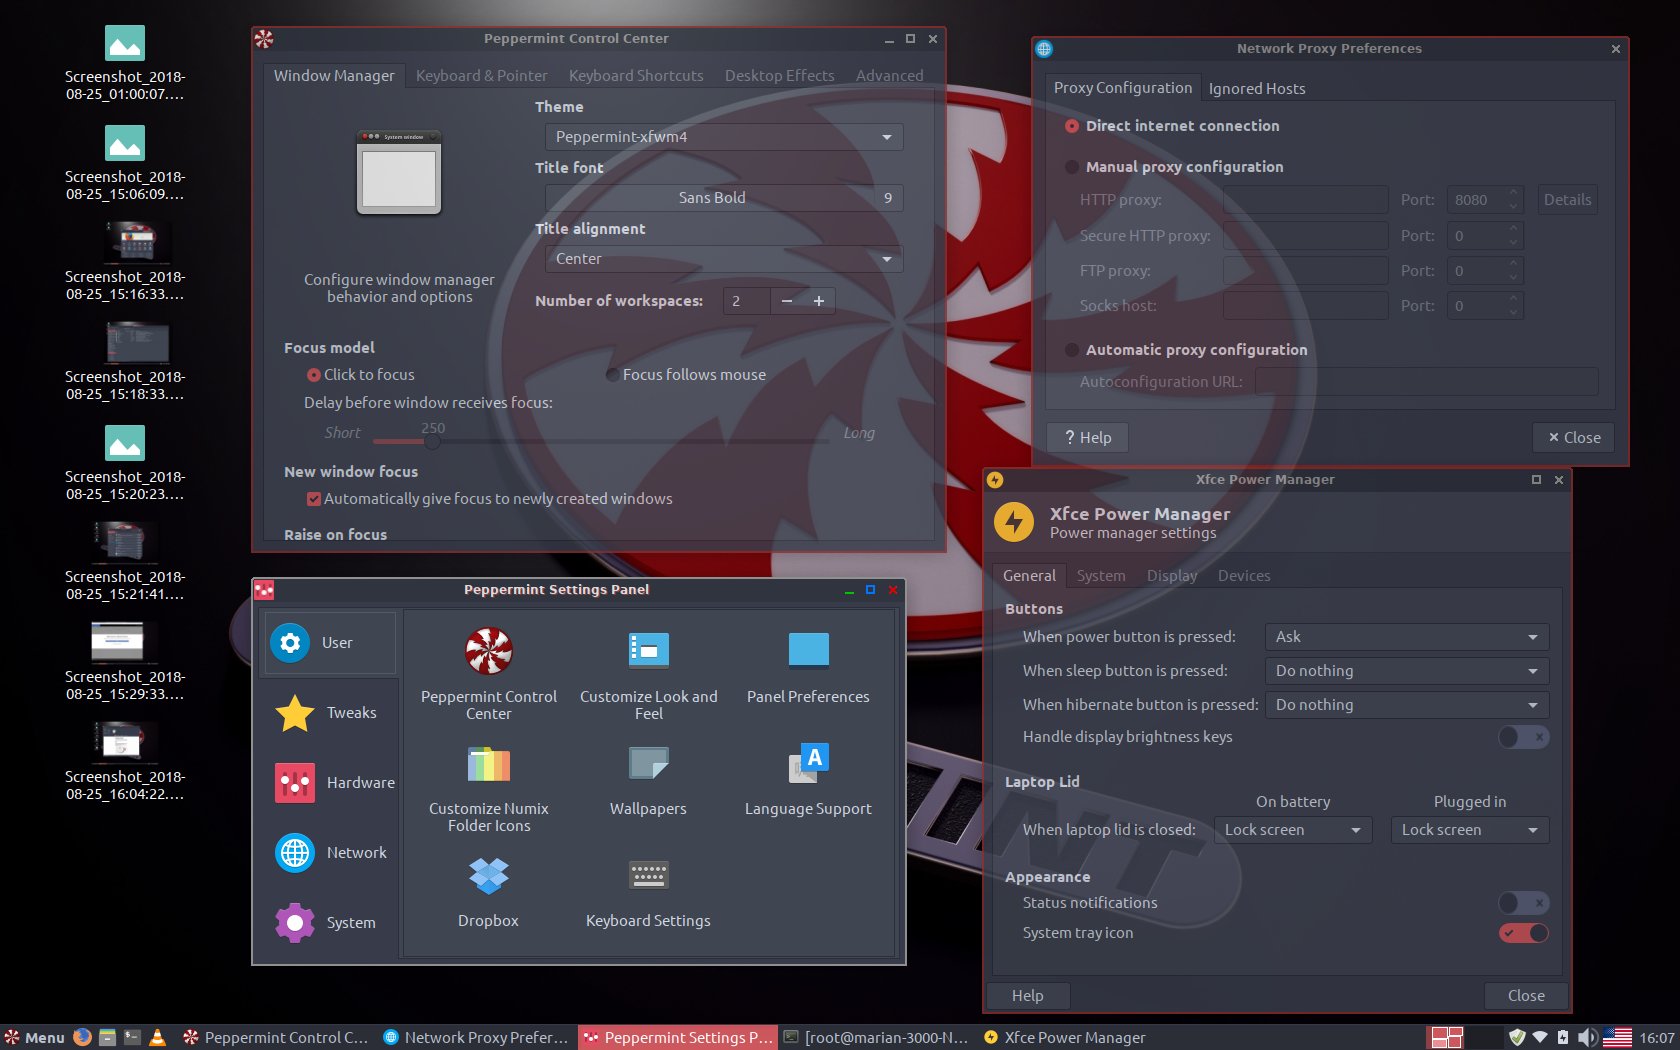Enable Handle display brightness keys switch
Image resolution: width=1680 pixels, height=1050 pixels.
pyautogui.click(x=1523, y=737)
